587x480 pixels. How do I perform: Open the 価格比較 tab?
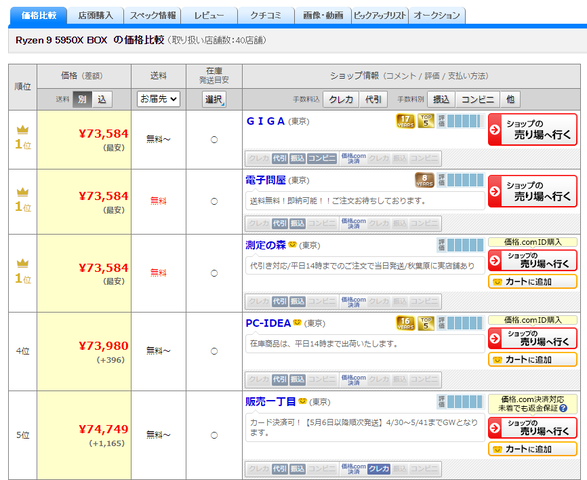39,16
